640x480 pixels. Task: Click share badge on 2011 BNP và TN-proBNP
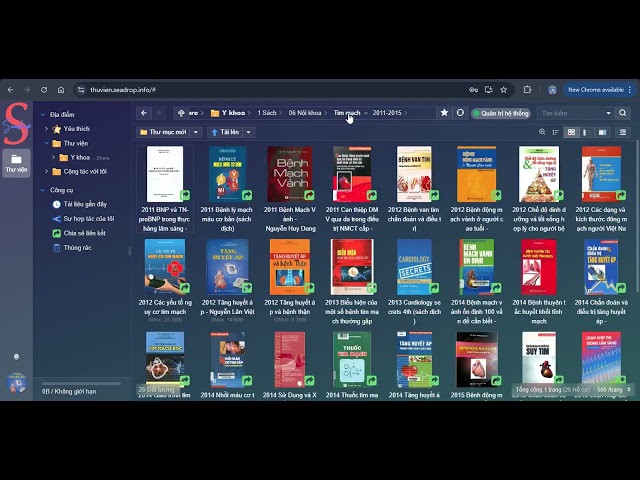coord(185,195)
